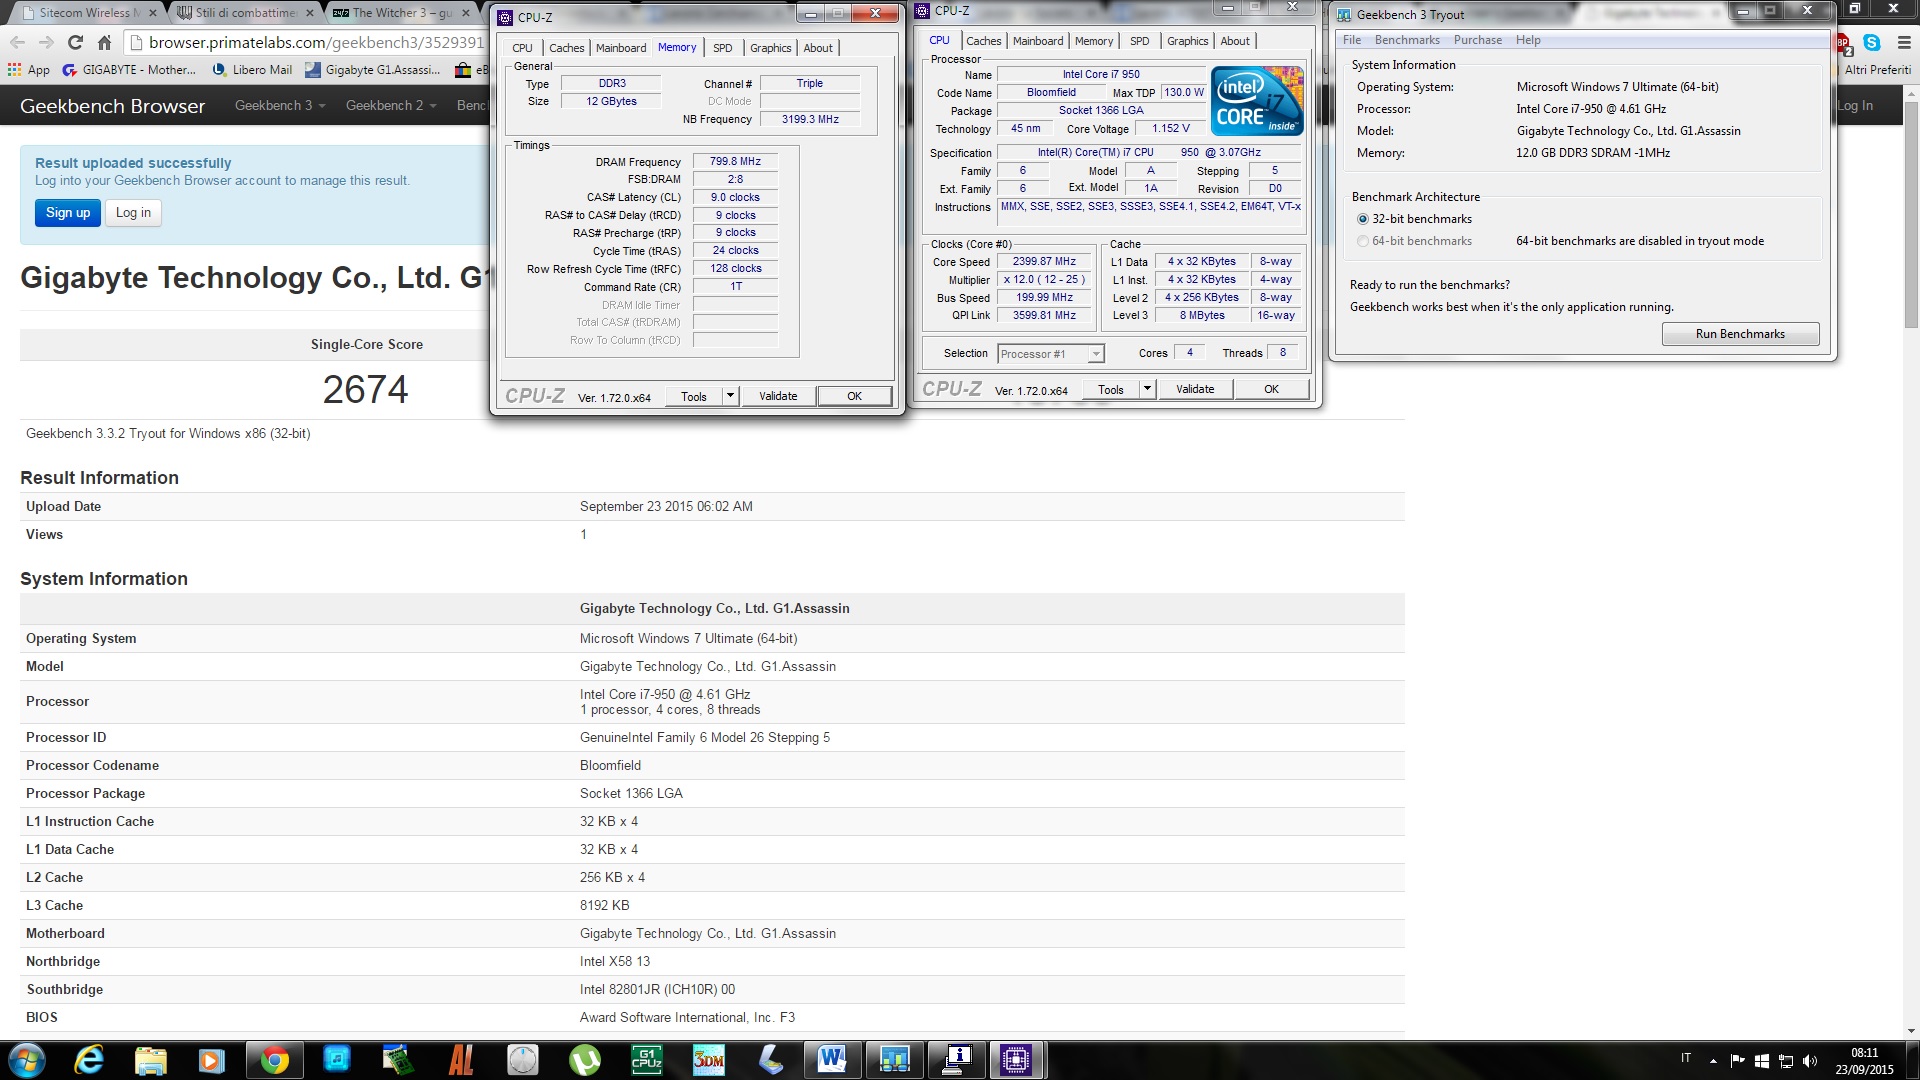This screenshot has width=1920, height=1080.
Task: Switch to Google Chrome on the taskbar
Action: (274, 1060)
